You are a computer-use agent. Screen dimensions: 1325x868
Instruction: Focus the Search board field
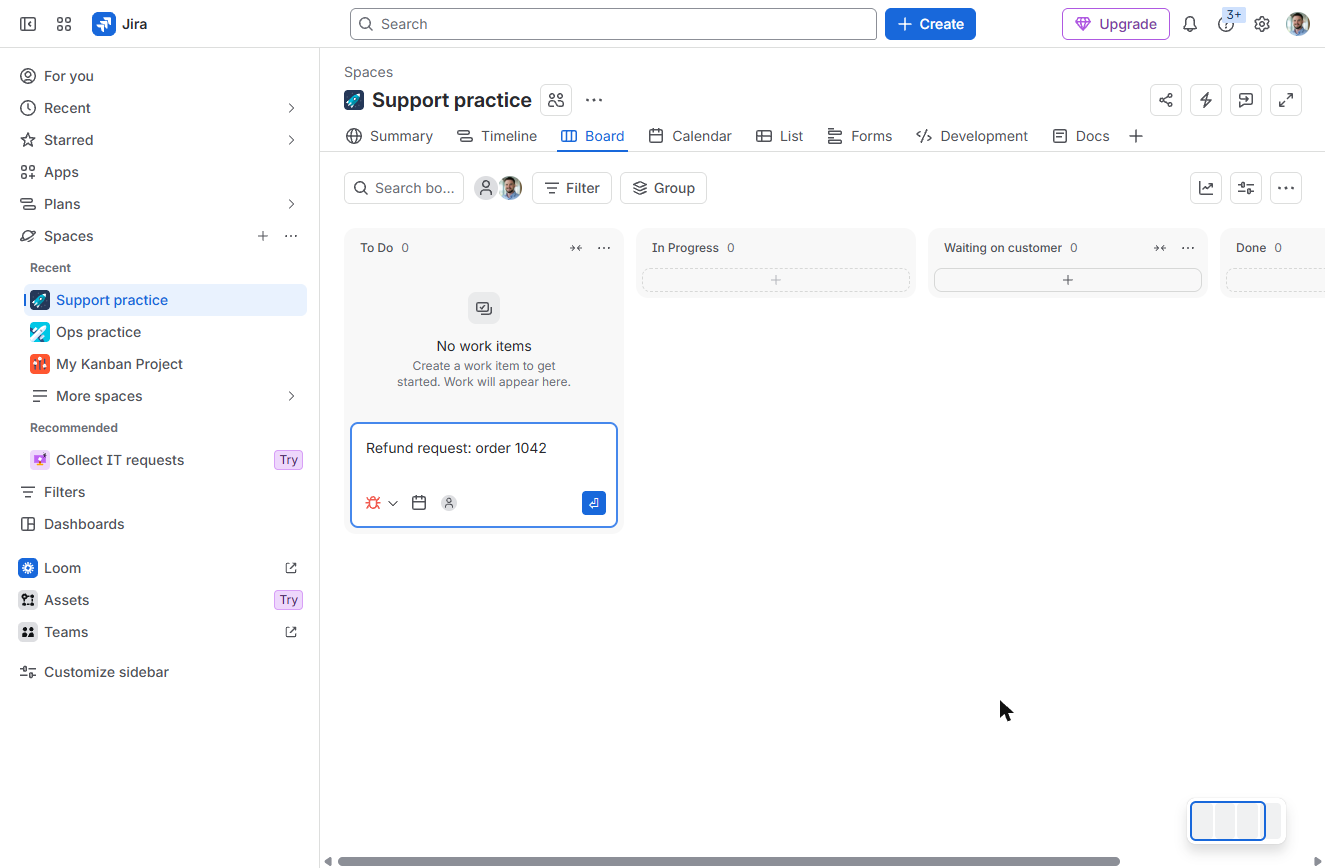tap(404, 188)
